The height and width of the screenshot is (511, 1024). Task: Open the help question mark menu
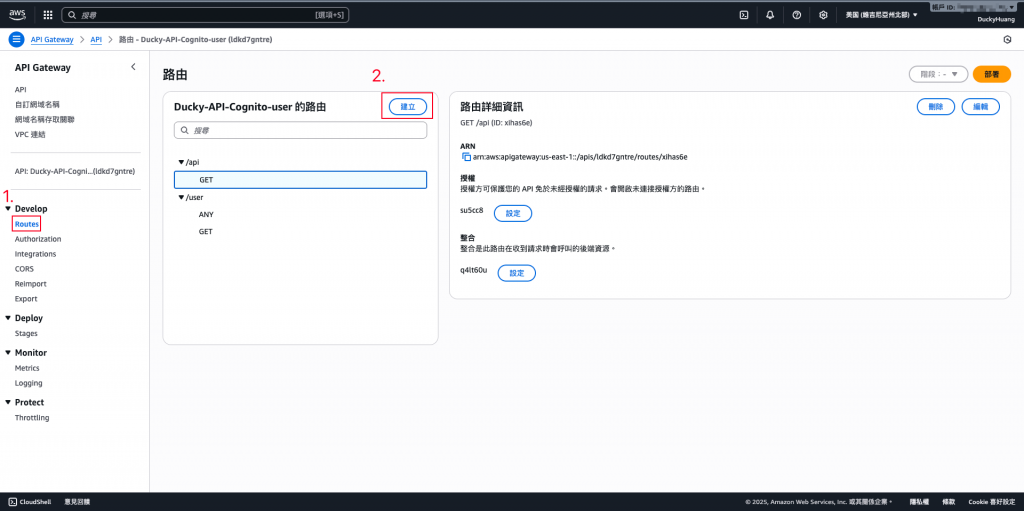[797, 14]
